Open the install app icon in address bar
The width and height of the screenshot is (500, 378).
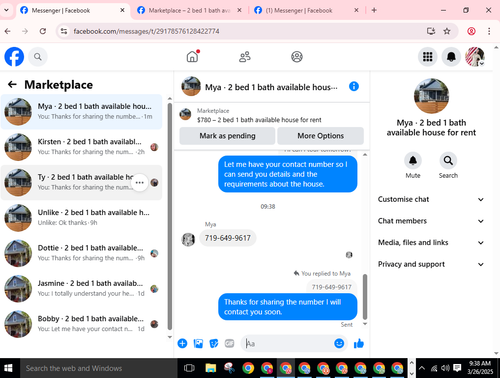[431, 31]
